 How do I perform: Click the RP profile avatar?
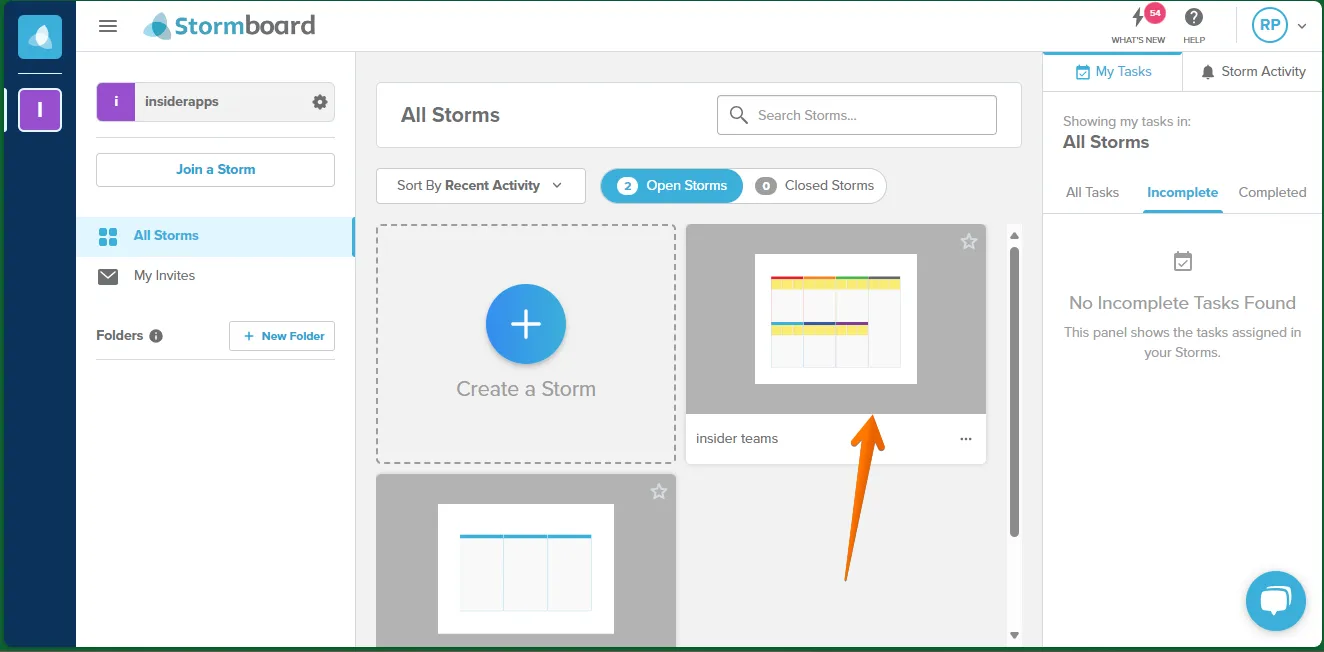coord(1270,26)
